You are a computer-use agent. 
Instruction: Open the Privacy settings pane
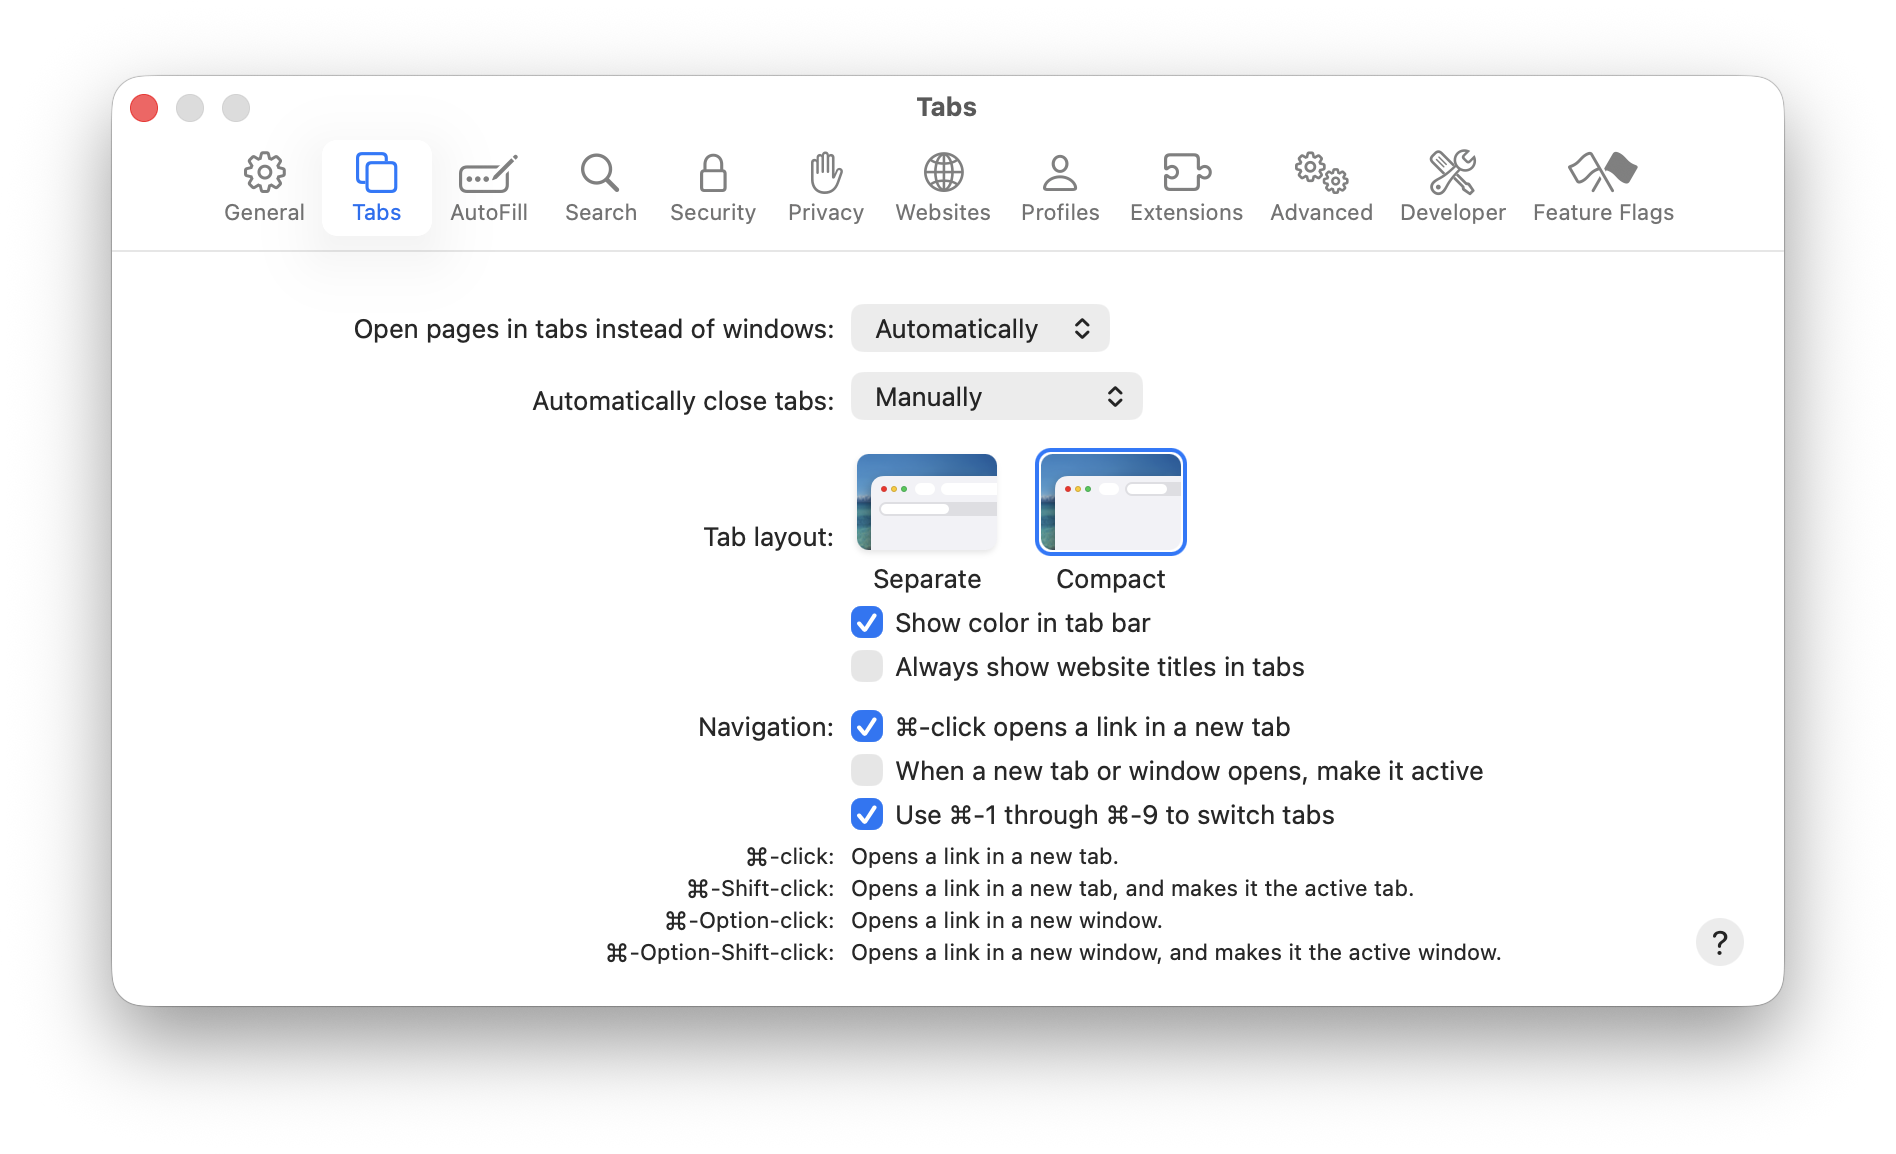(x=825, y=186)
